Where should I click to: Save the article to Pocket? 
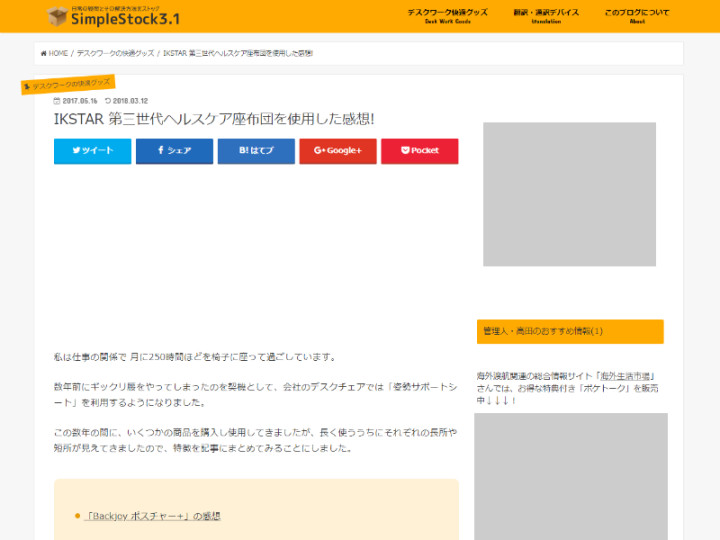419,151
